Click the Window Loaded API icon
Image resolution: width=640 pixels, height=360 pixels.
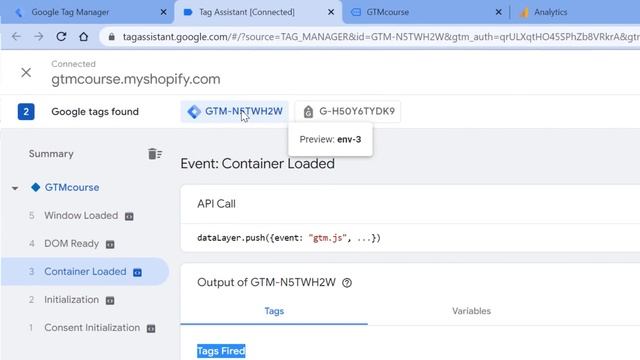tap(129, 216)
